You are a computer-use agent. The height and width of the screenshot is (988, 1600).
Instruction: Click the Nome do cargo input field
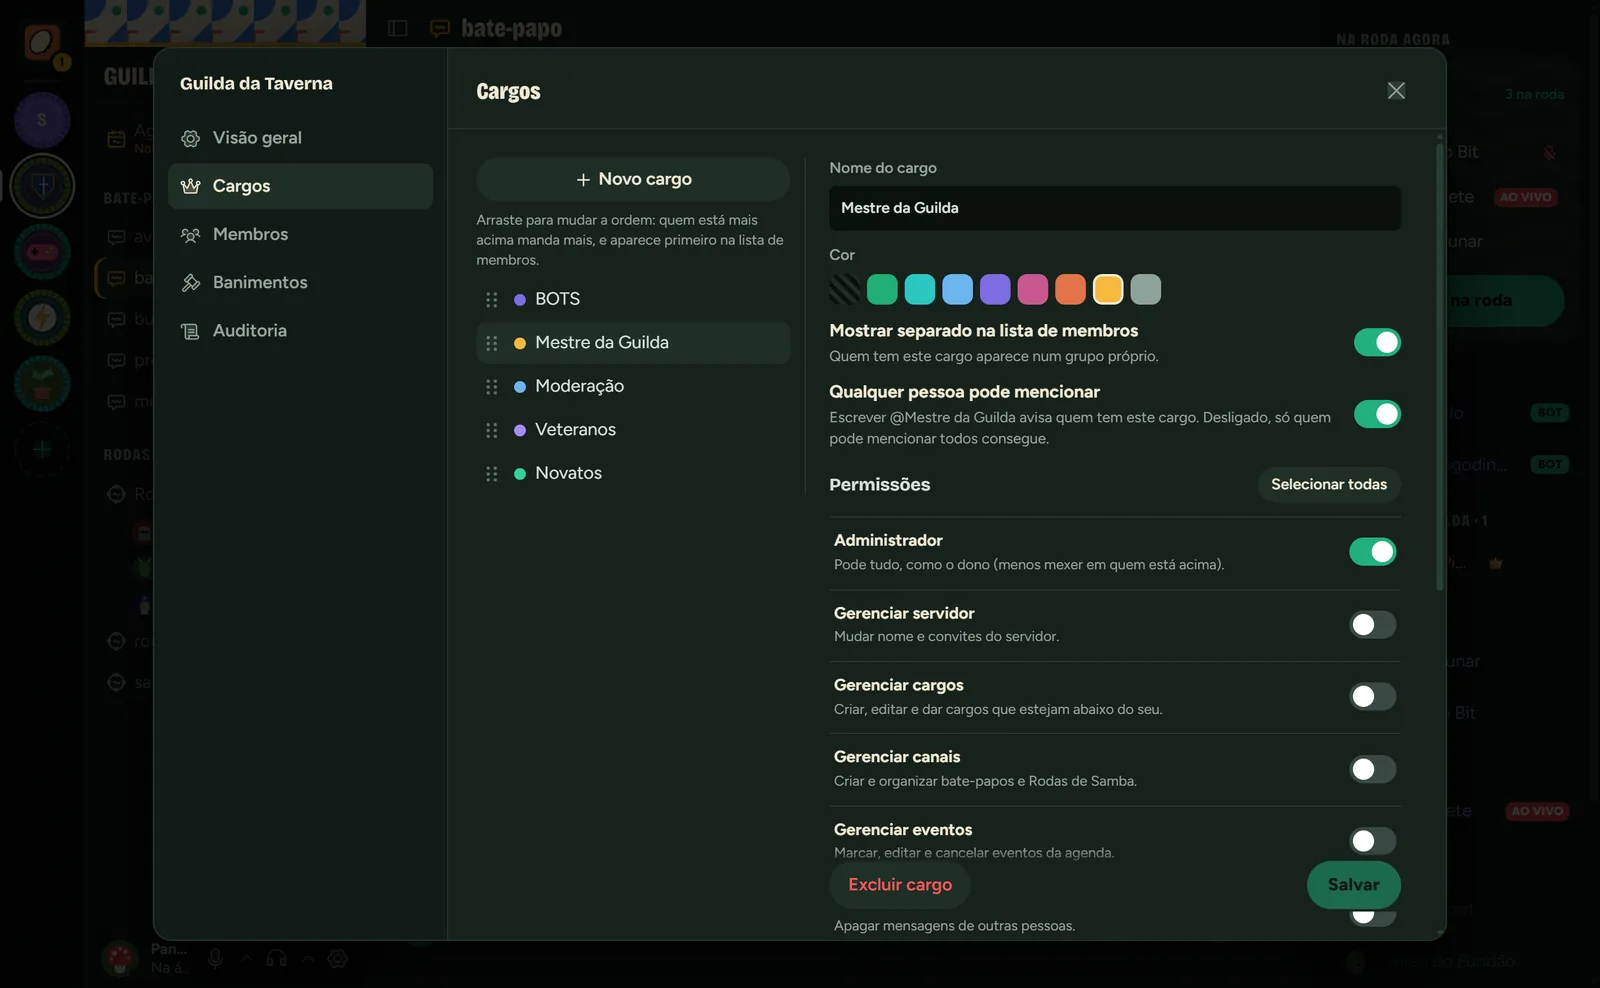pos(1115,208)
